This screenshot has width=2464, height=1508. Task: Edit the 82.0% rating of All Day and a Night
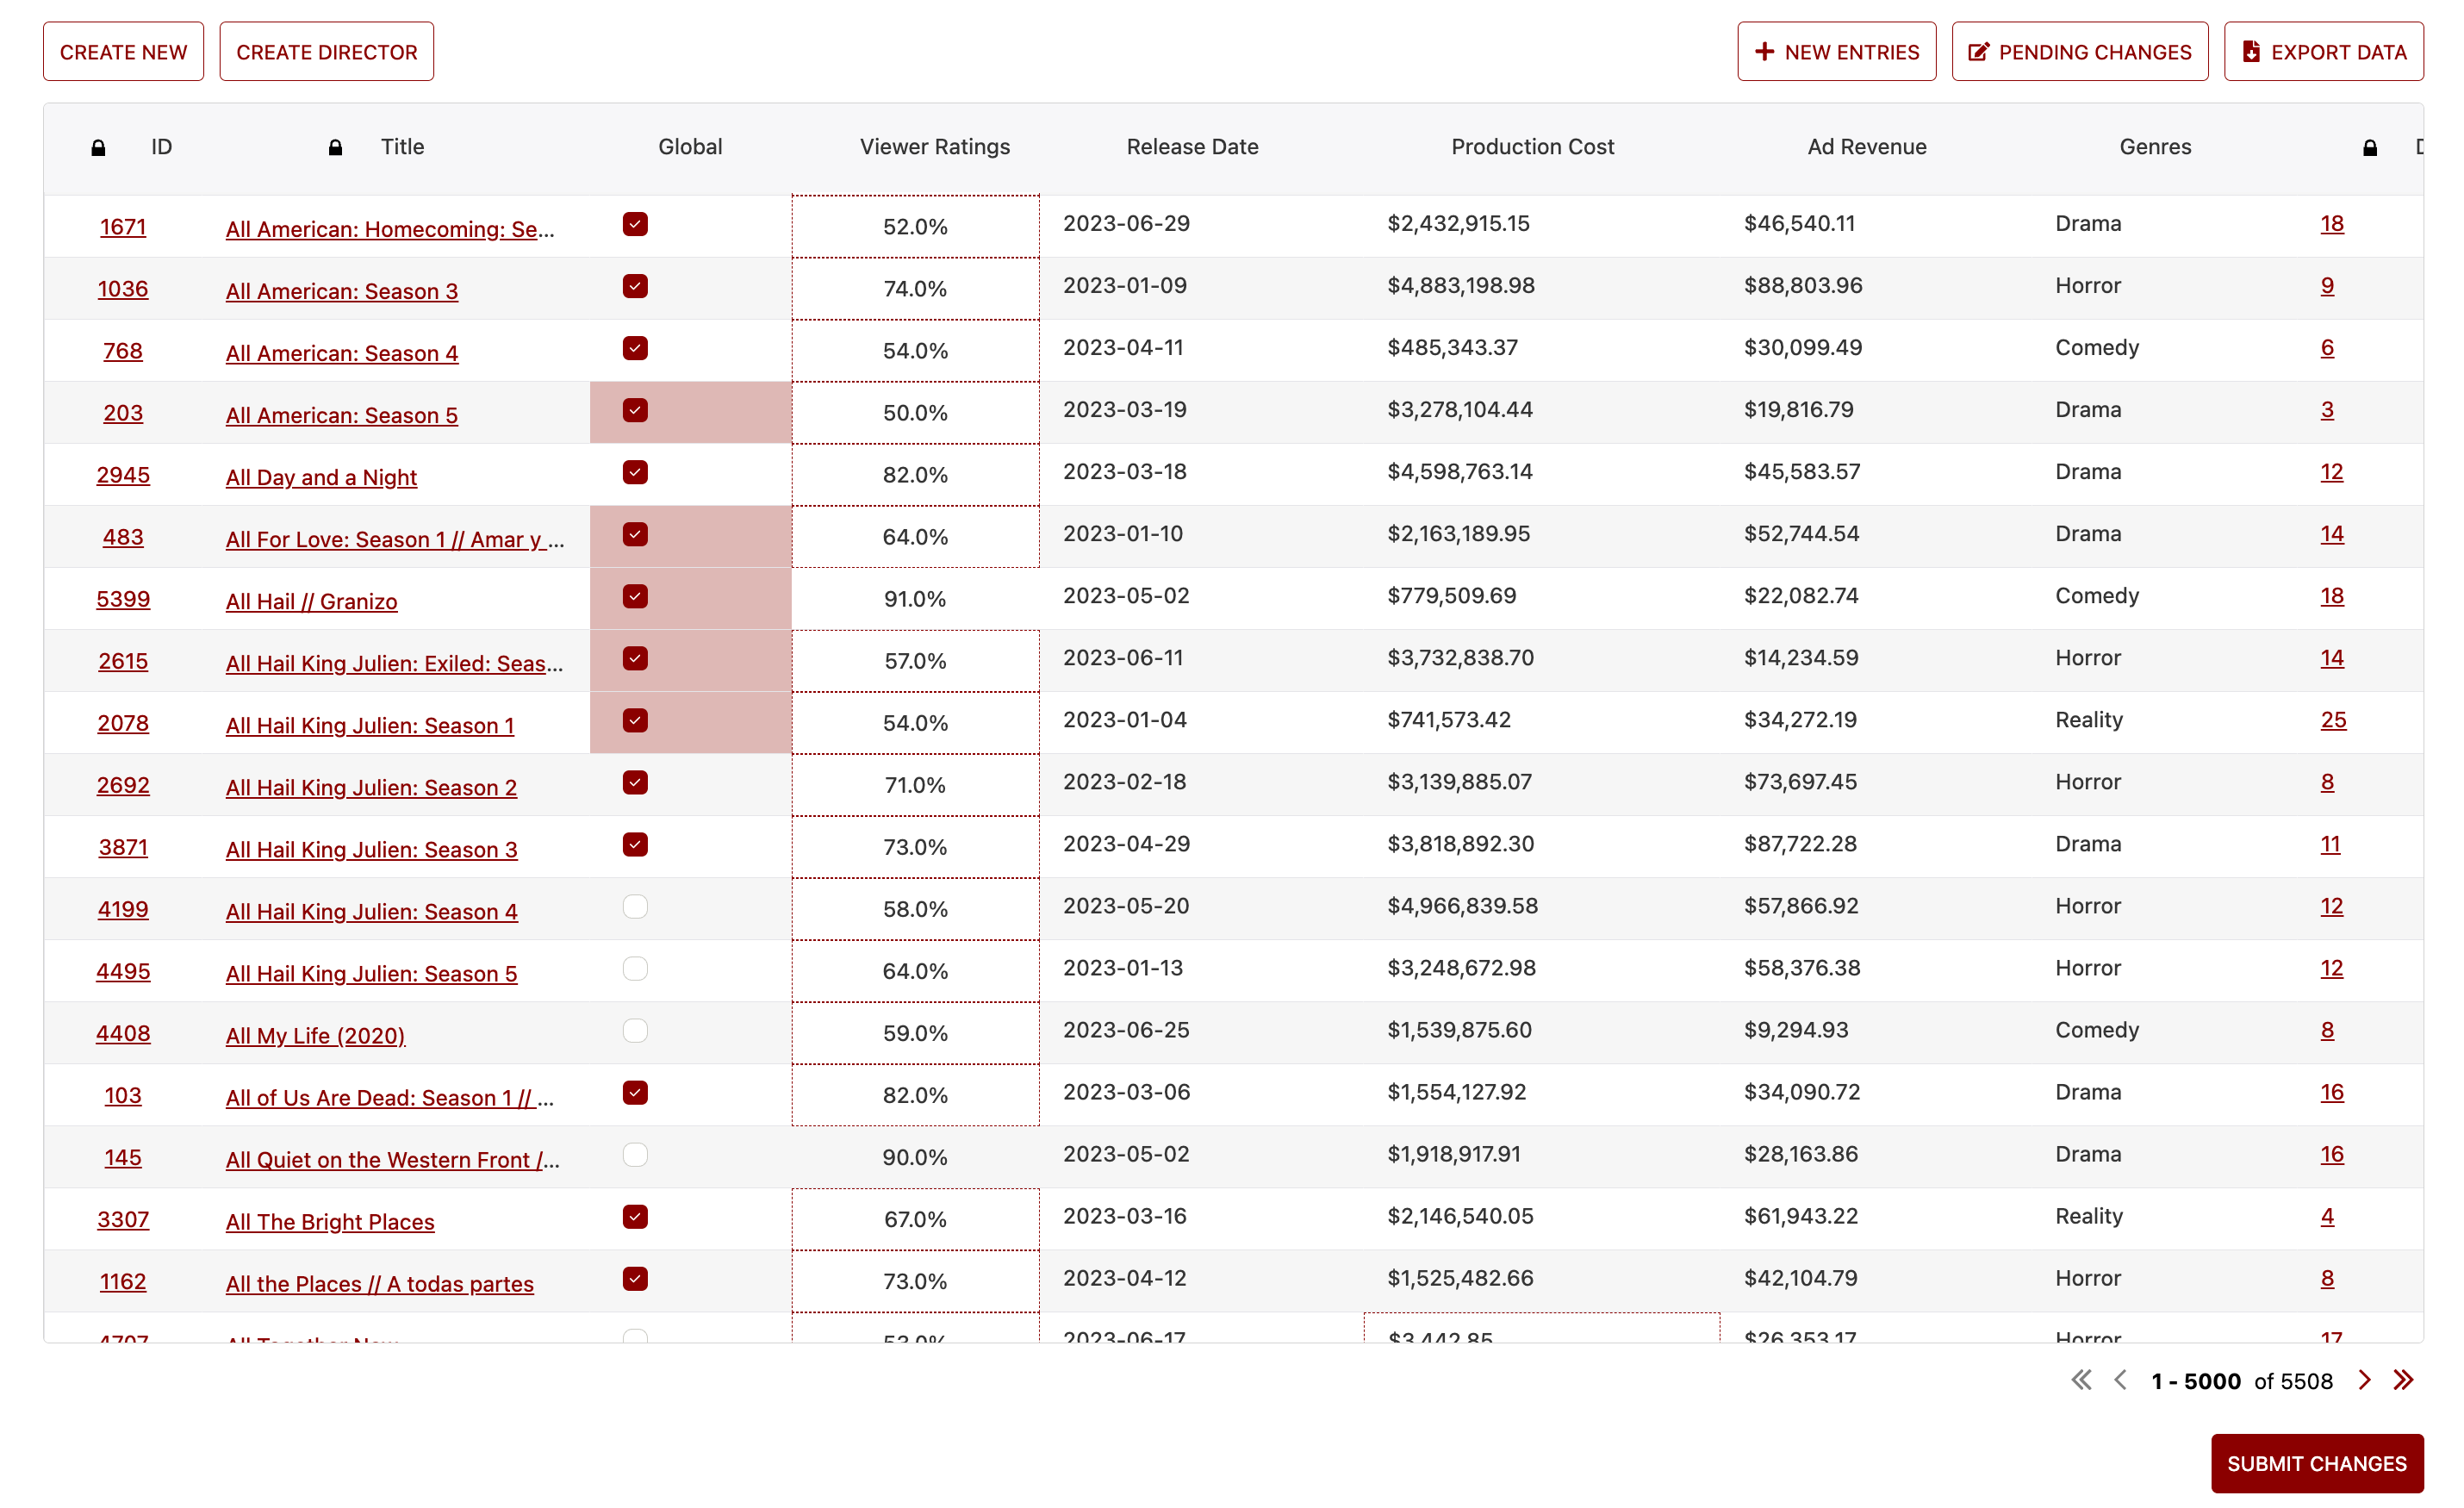point(915,475)
